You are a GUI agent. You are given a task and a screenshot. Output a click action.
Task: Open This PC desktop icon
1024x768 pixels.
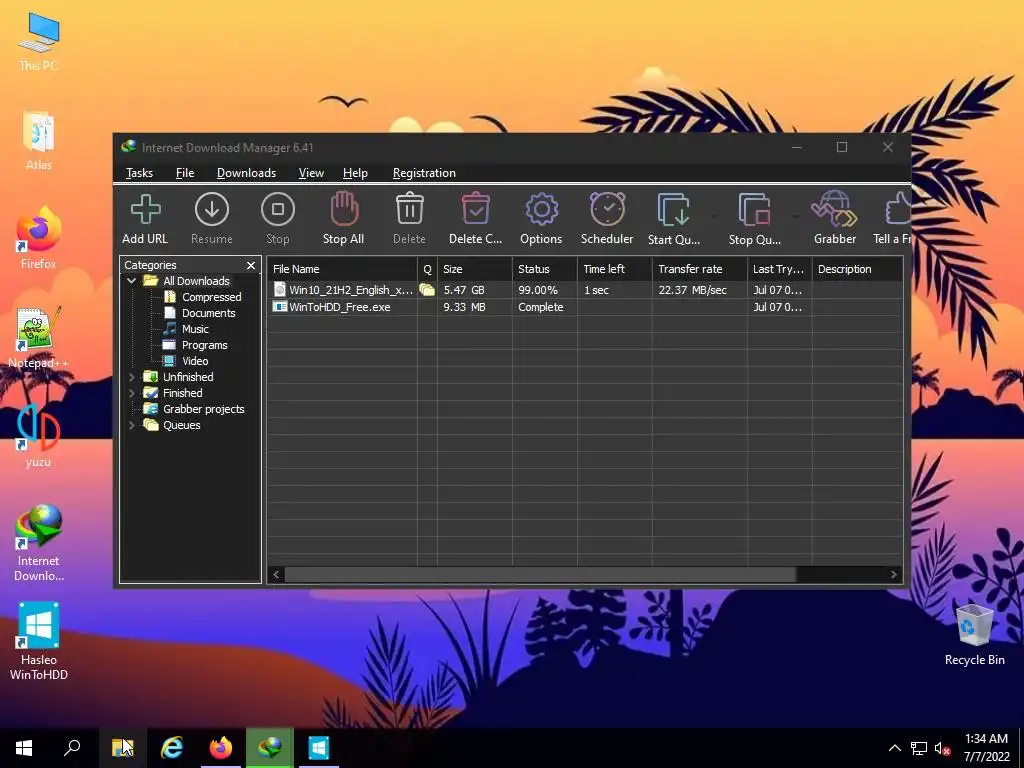[x=39, y=42]
